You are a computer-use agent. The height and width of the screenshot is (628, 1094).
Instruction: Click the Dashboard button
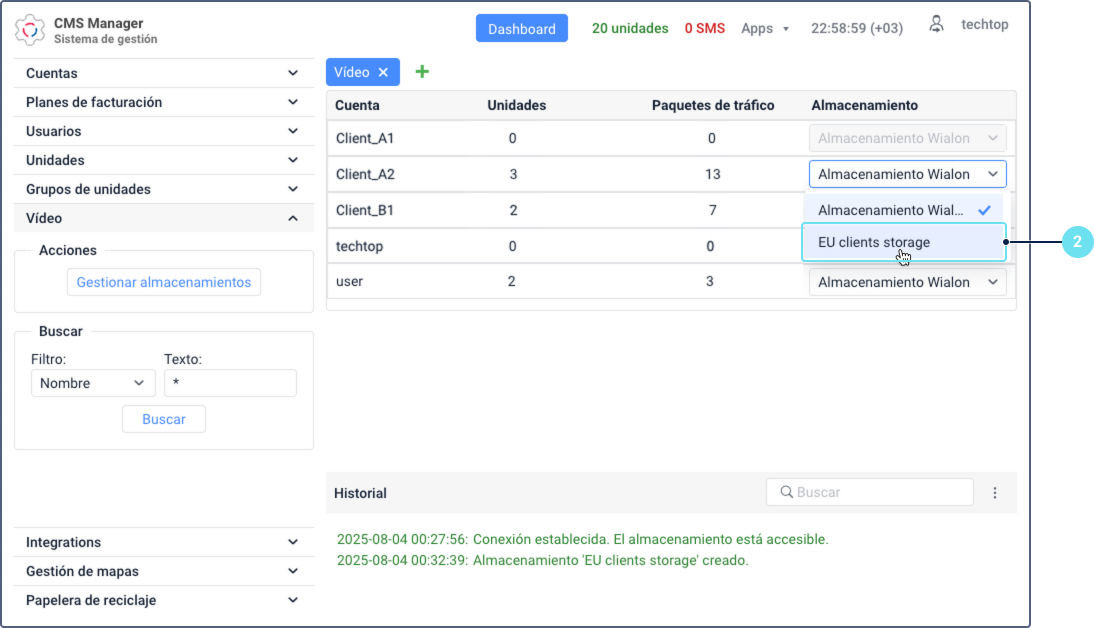(521, 29)
